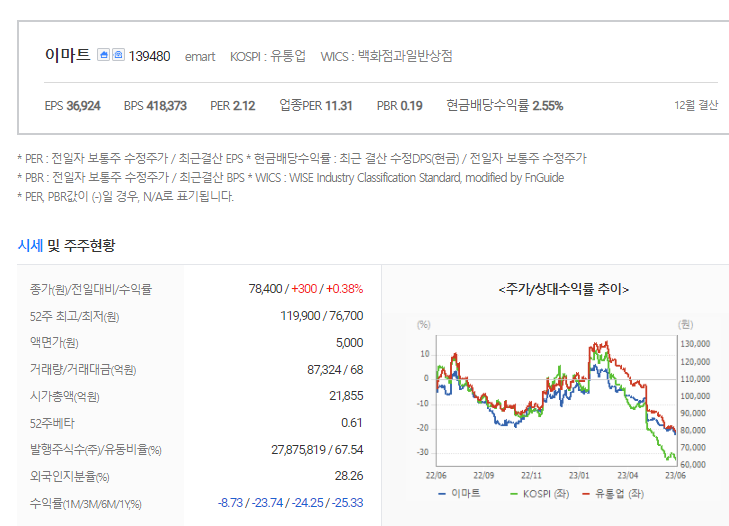Click the 수익률(1M/3M/6M/1Y,%) row label
The height and width of the screenshot is (526, 729).
(x=86, y=504)
